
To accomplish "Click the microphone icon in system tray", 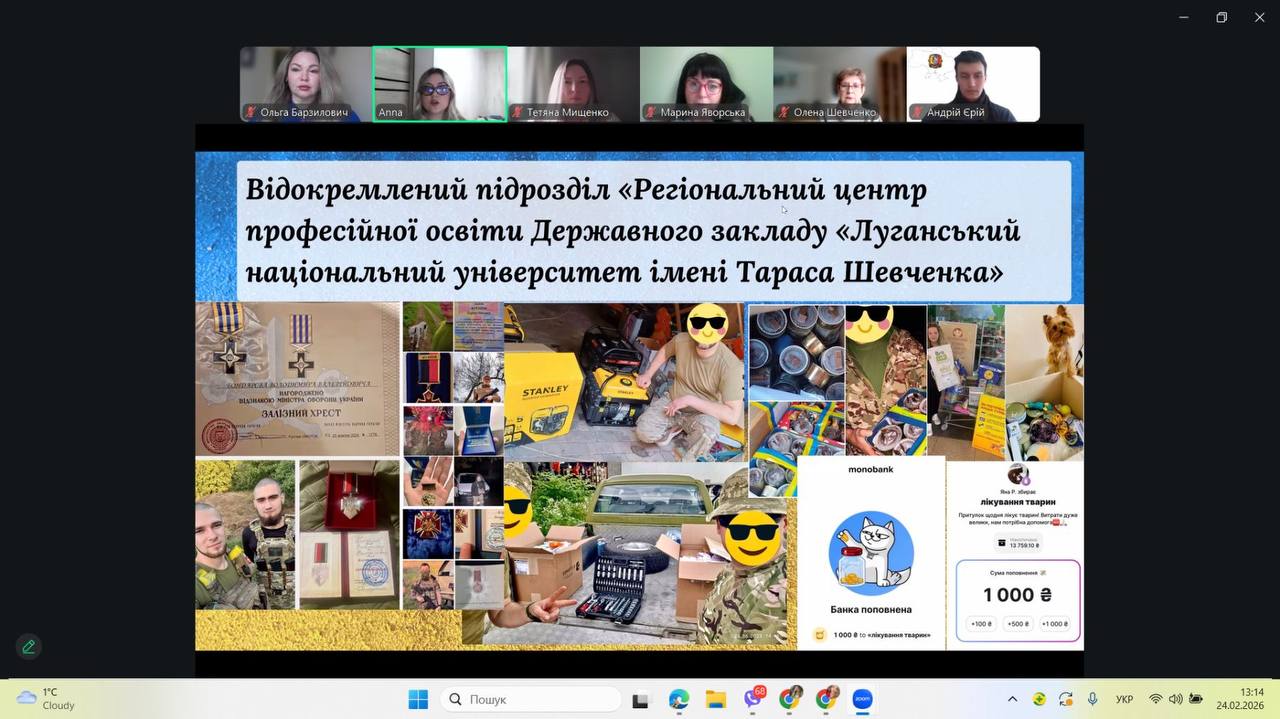I will click(x=1092, y=699).
